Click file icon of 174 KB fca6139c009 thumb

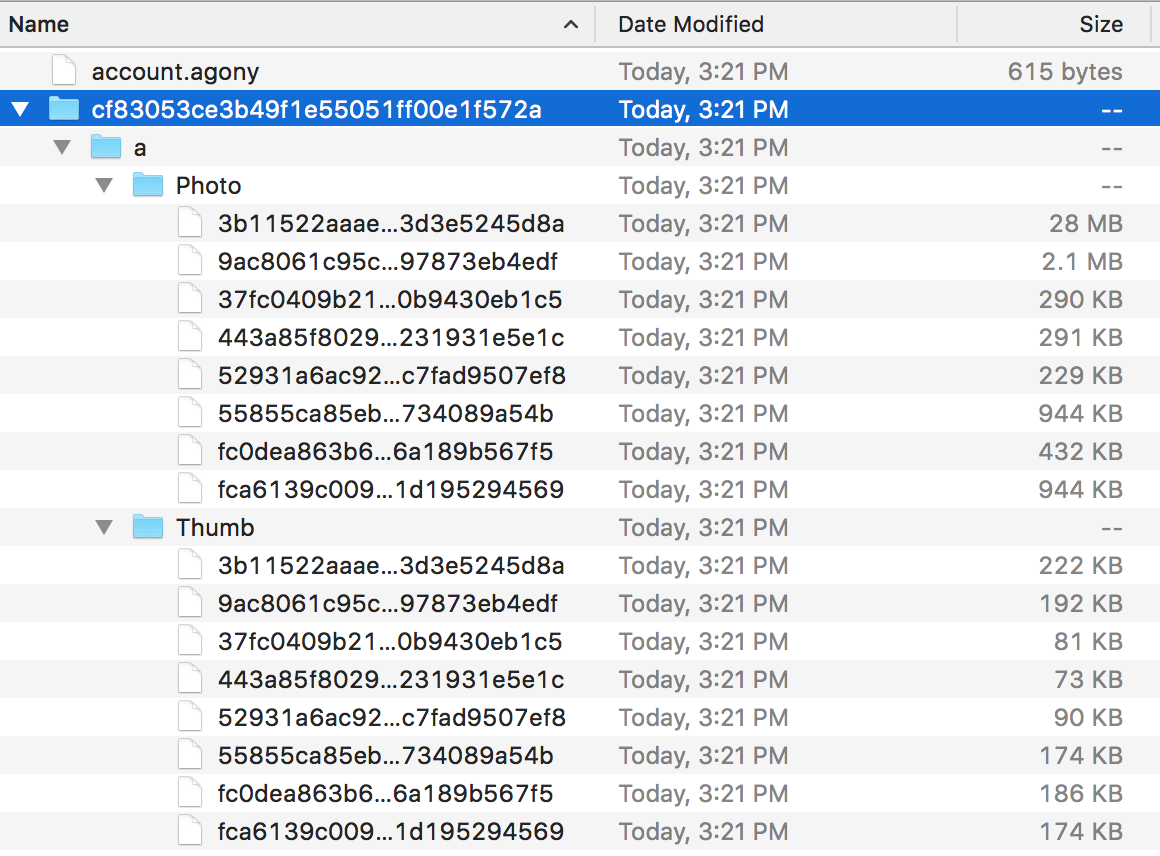pyautogui.click(x=190, y=831)
